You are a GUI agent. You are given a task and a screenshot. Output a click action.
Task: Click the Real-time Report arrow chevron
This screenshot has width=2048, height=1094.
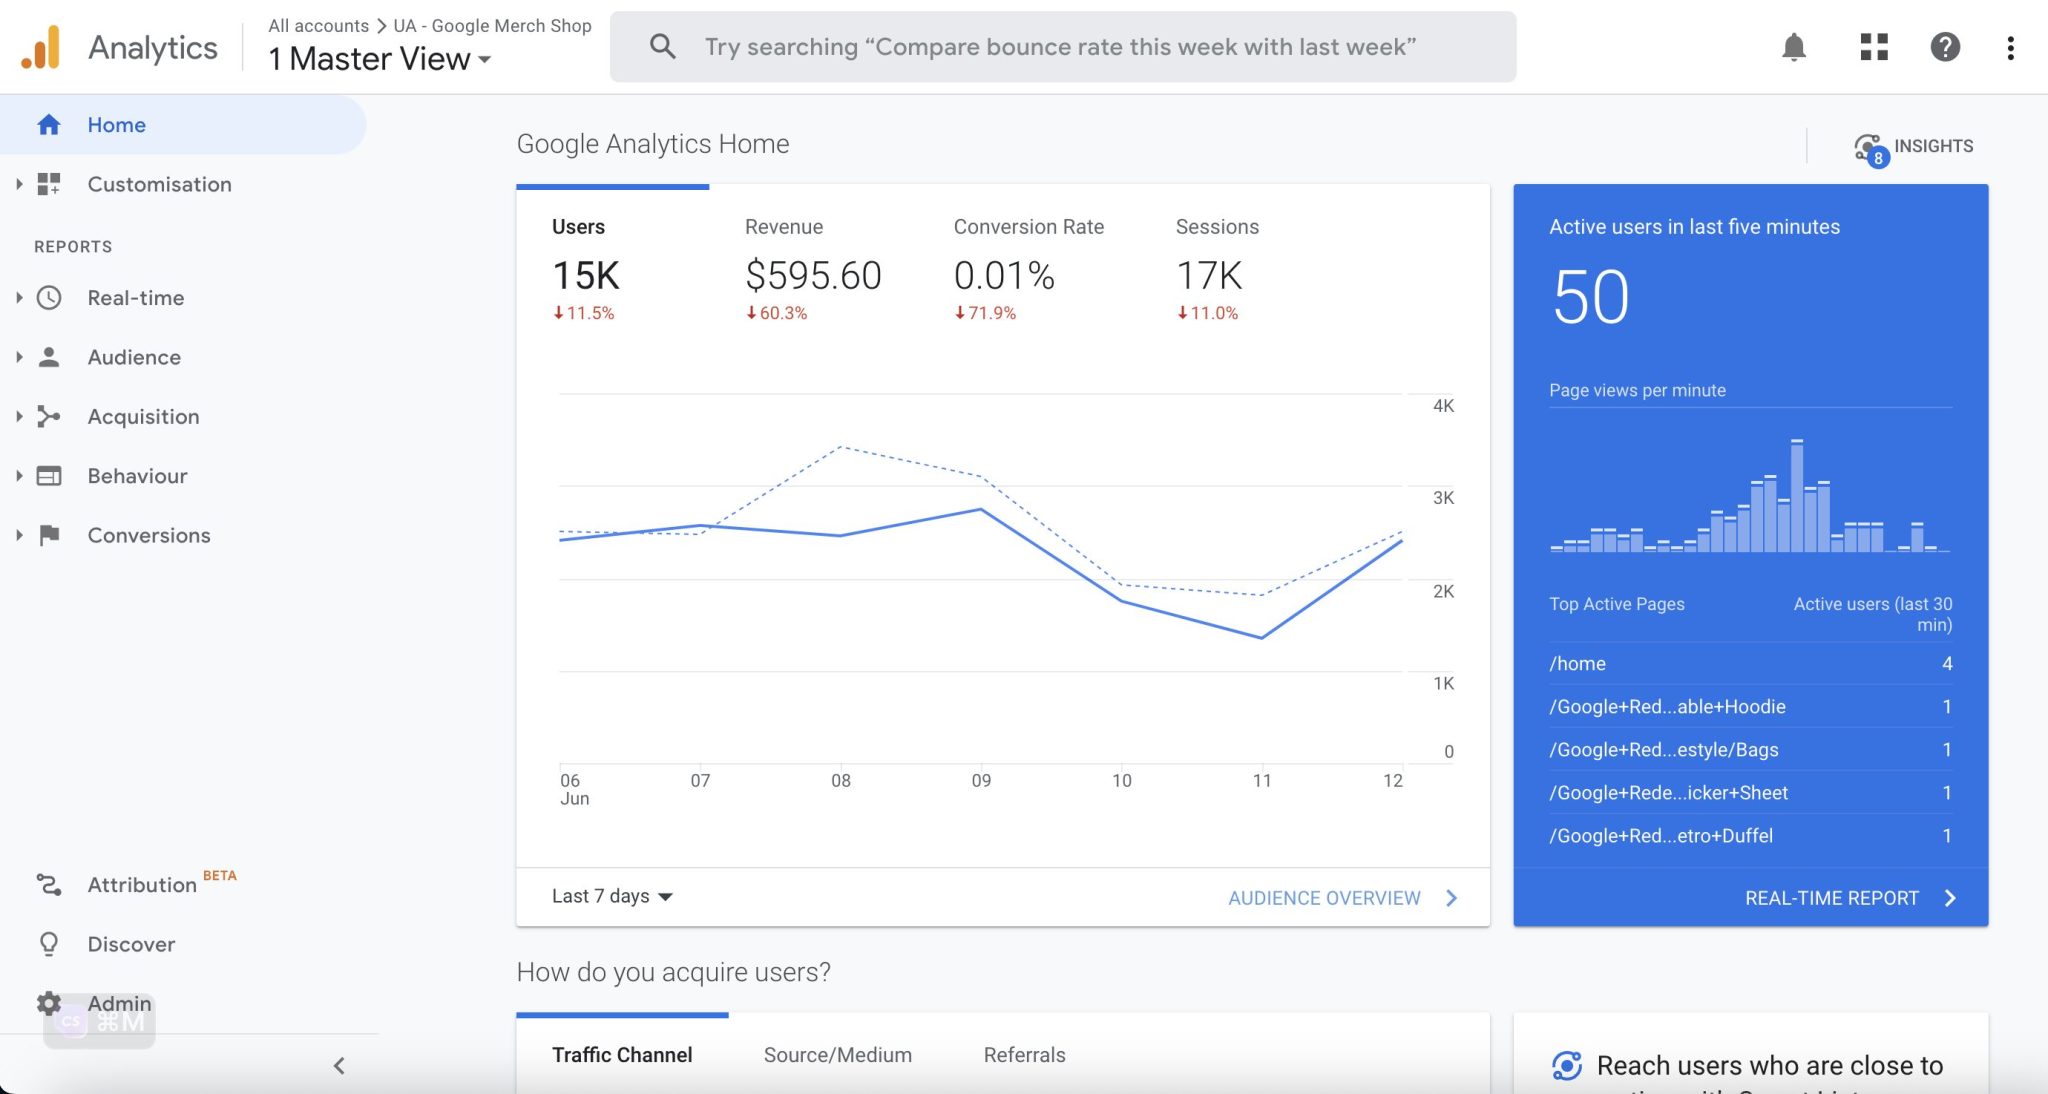pos(1950,898)
